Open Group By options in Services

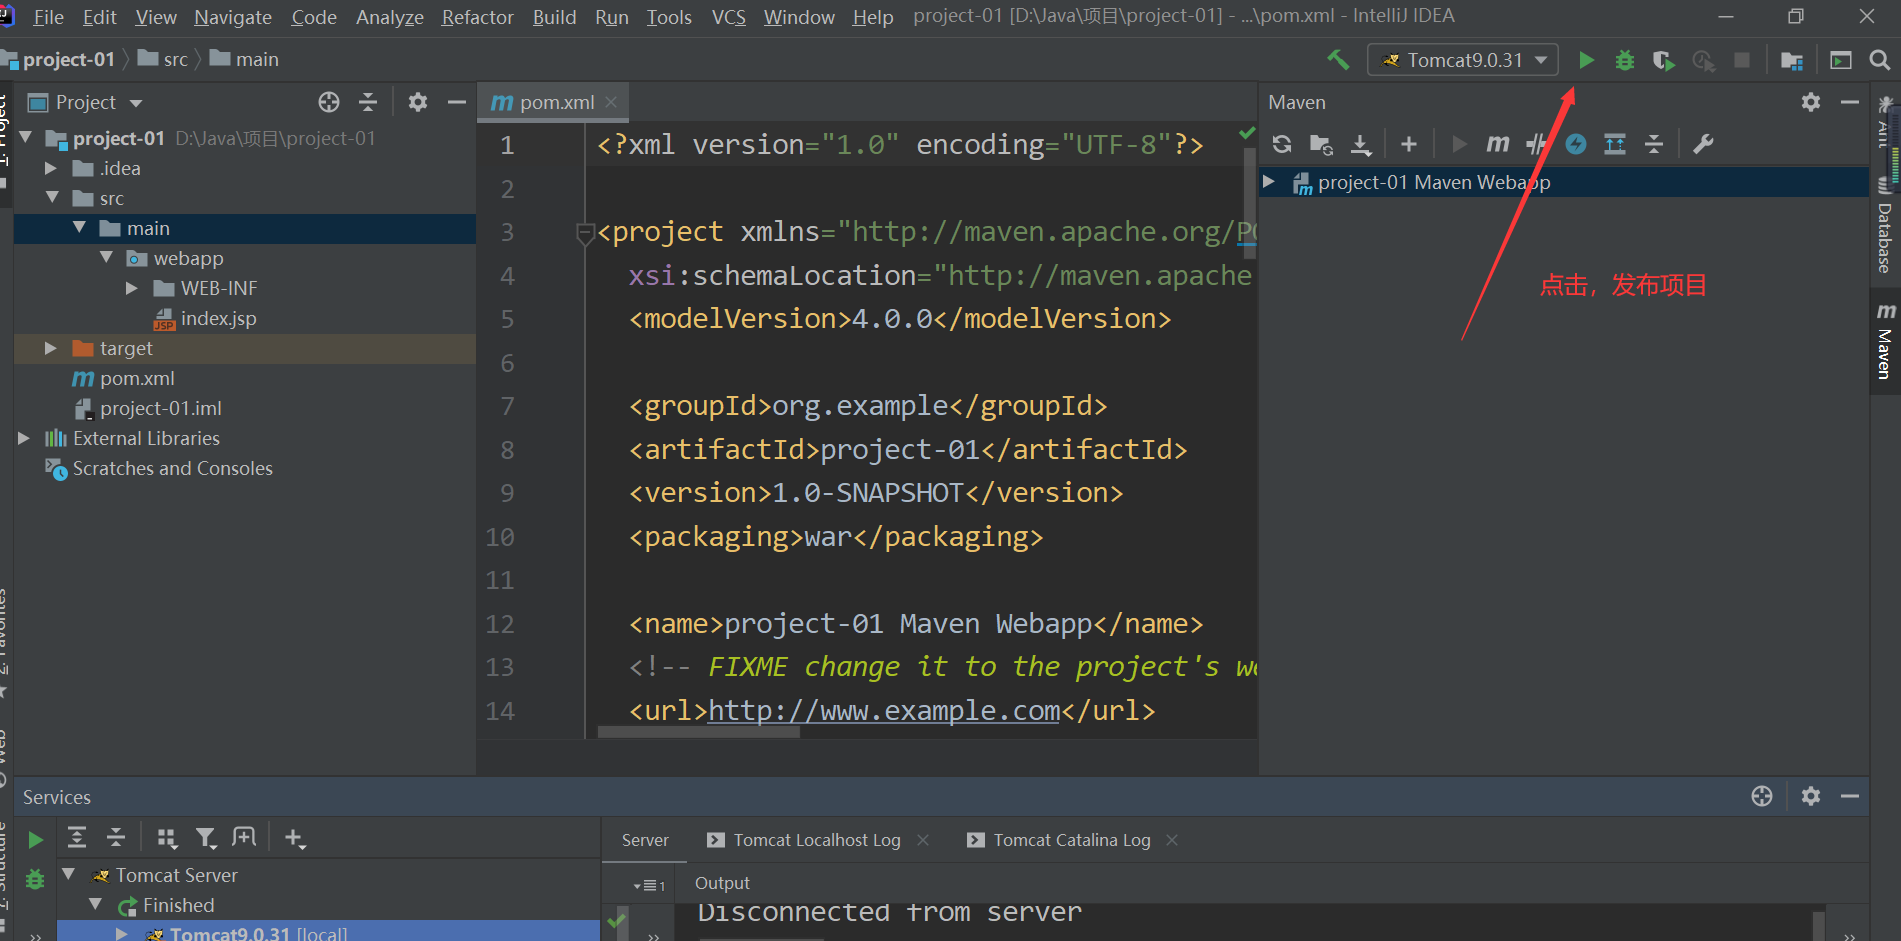point(167,838)
